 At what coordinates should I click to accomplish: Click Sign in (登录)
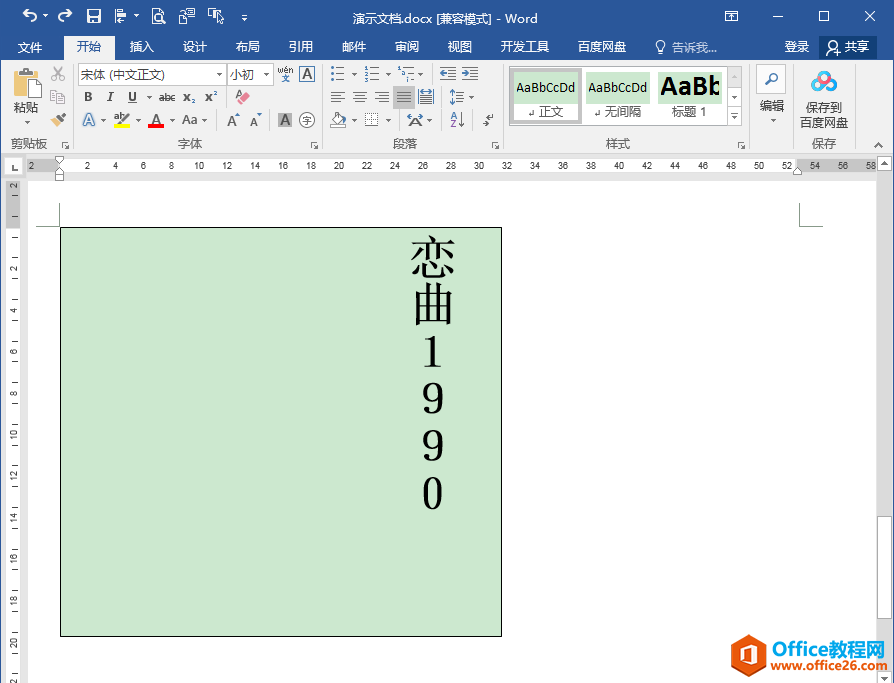(797, 47)
